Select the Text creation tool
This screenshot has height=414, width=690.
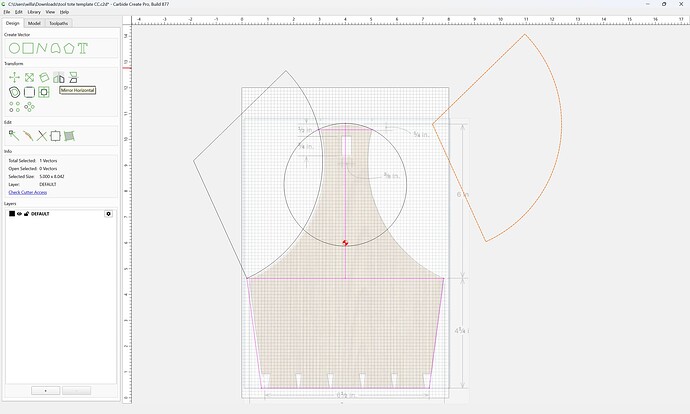(83, 48)
